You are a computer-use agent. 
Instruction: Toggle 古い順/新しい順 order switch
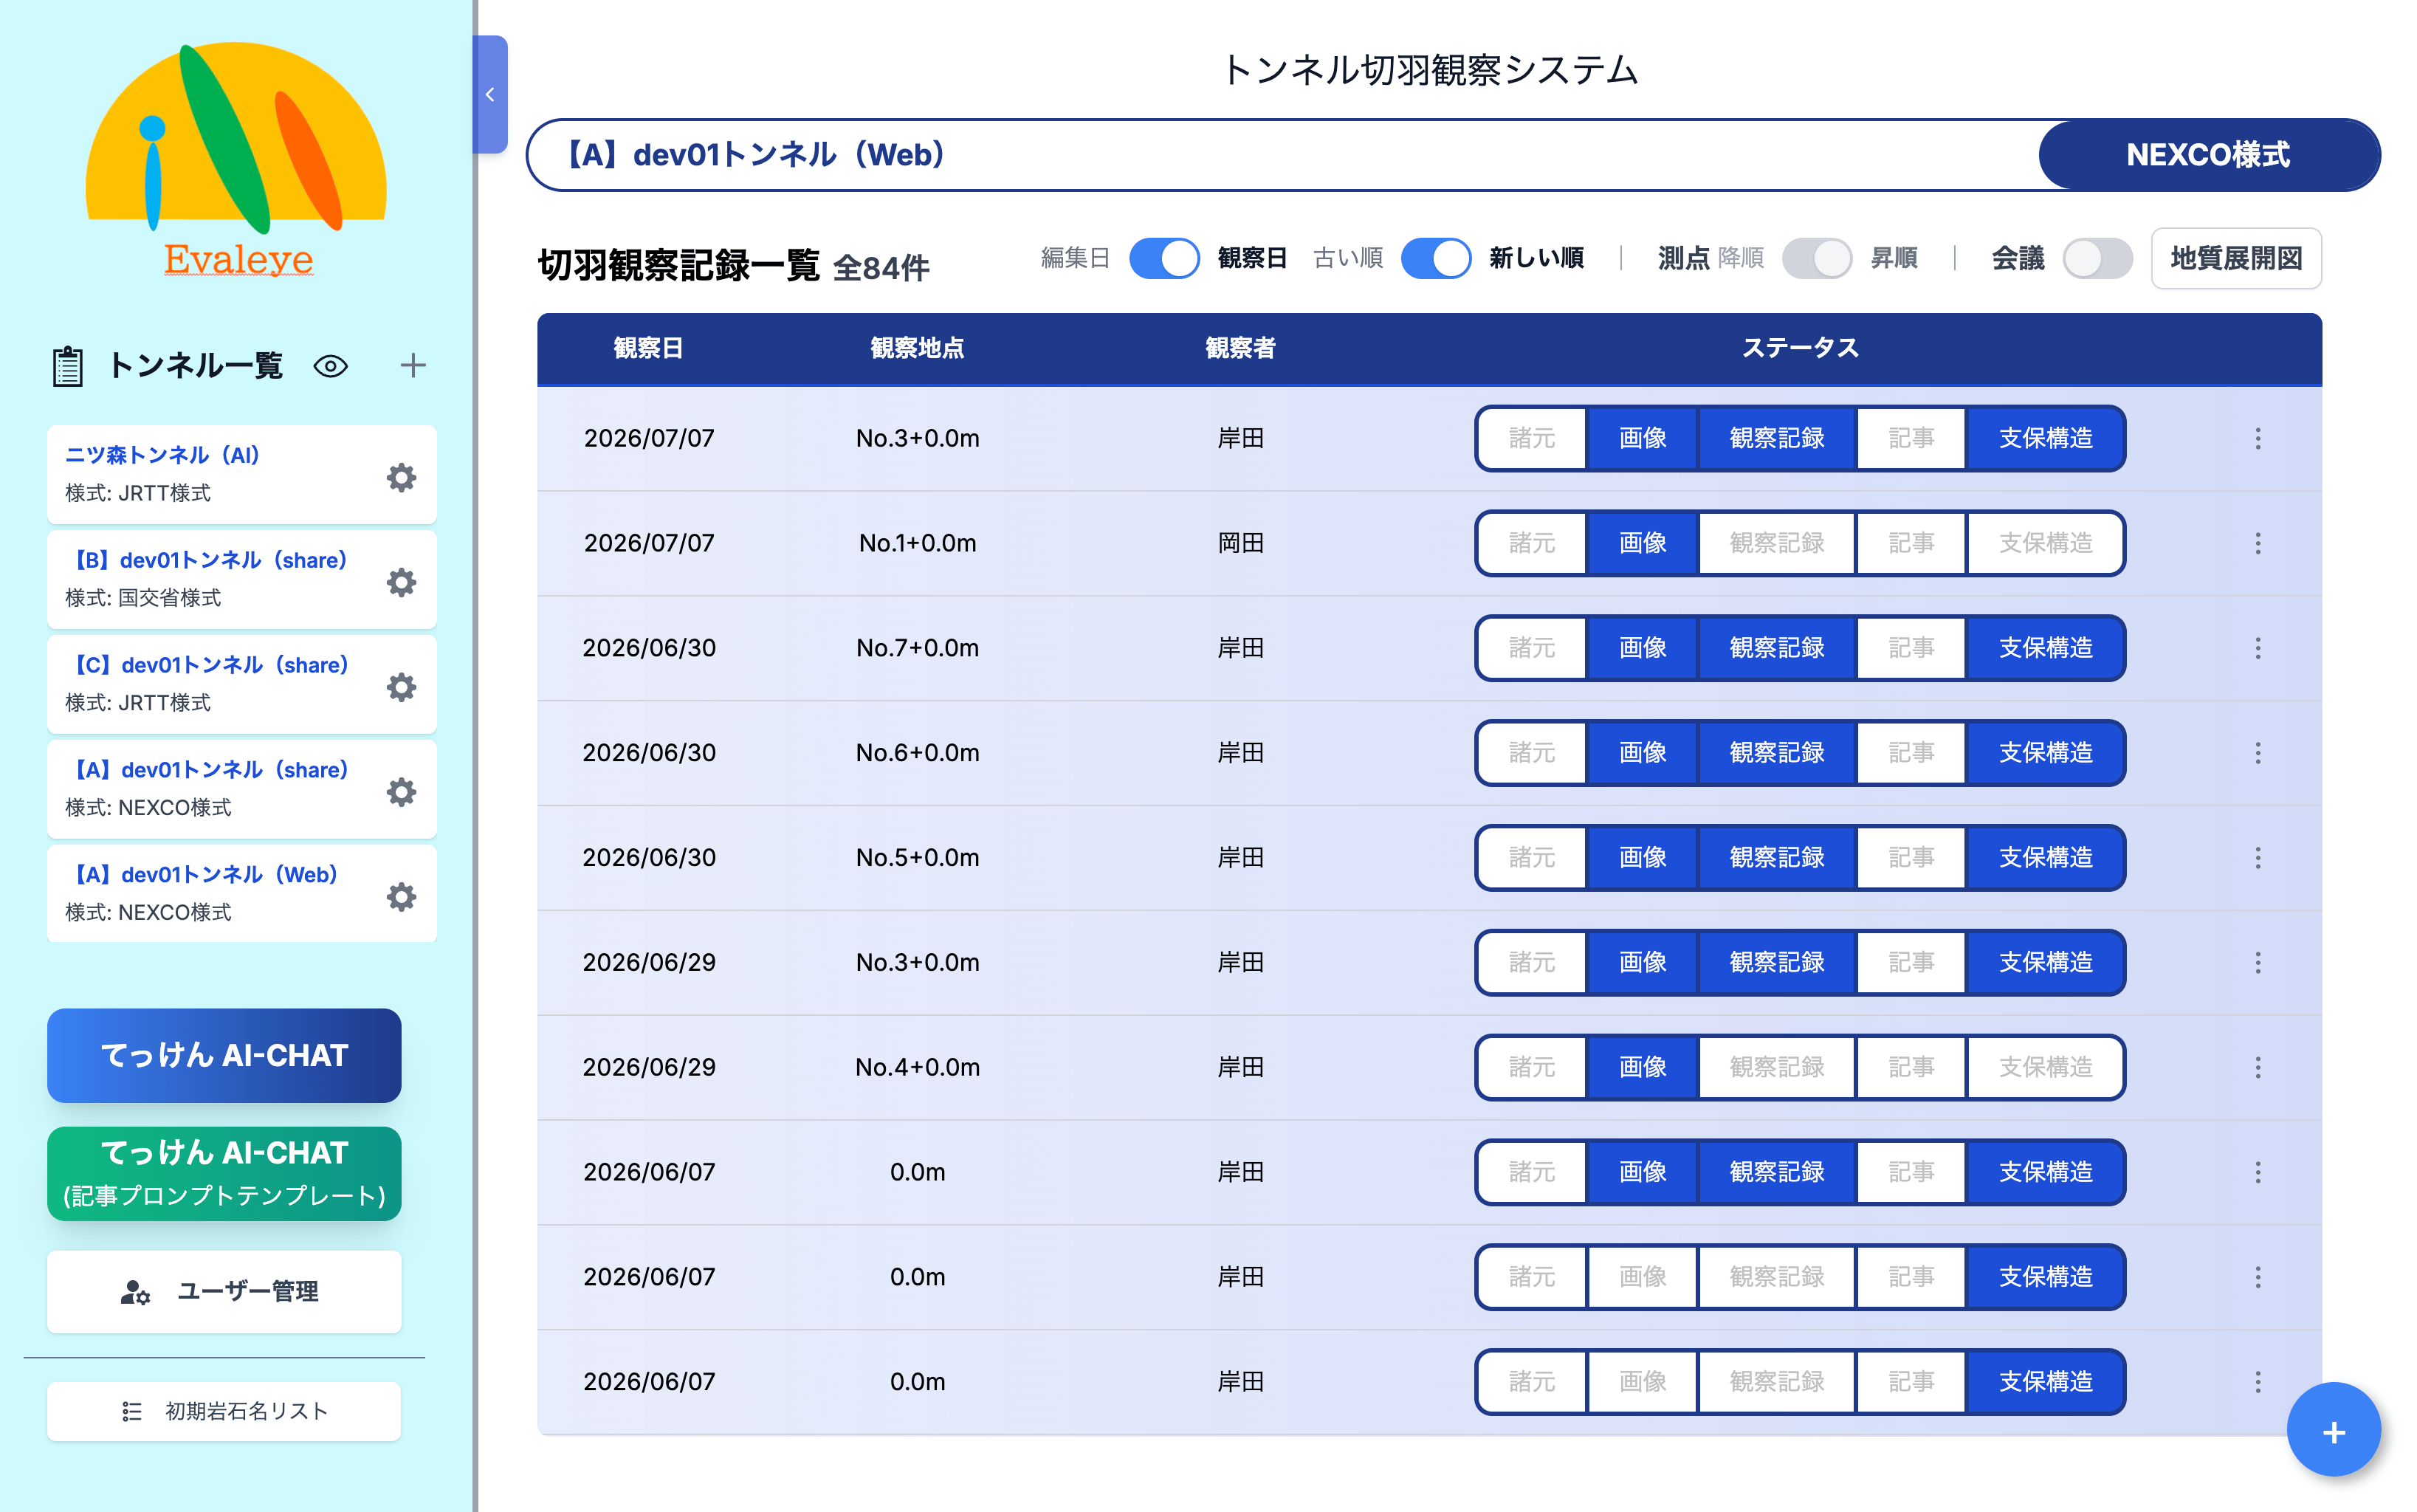pyautogui.click(x=1435, y=259)
